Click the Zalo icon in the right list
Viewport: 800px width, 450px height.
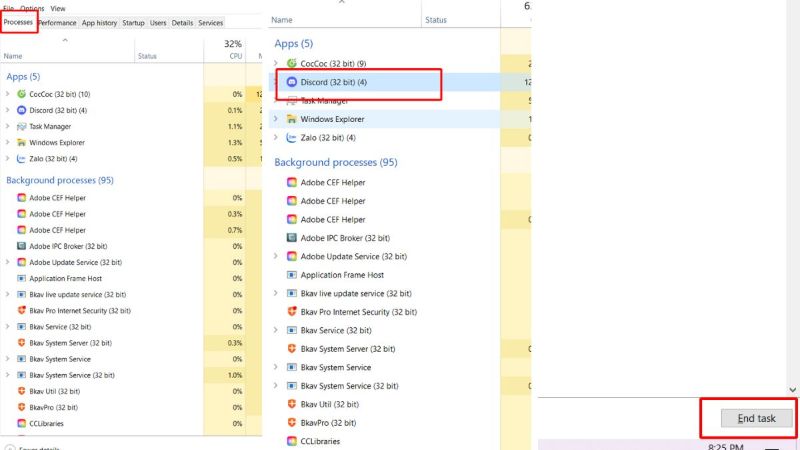292,138
